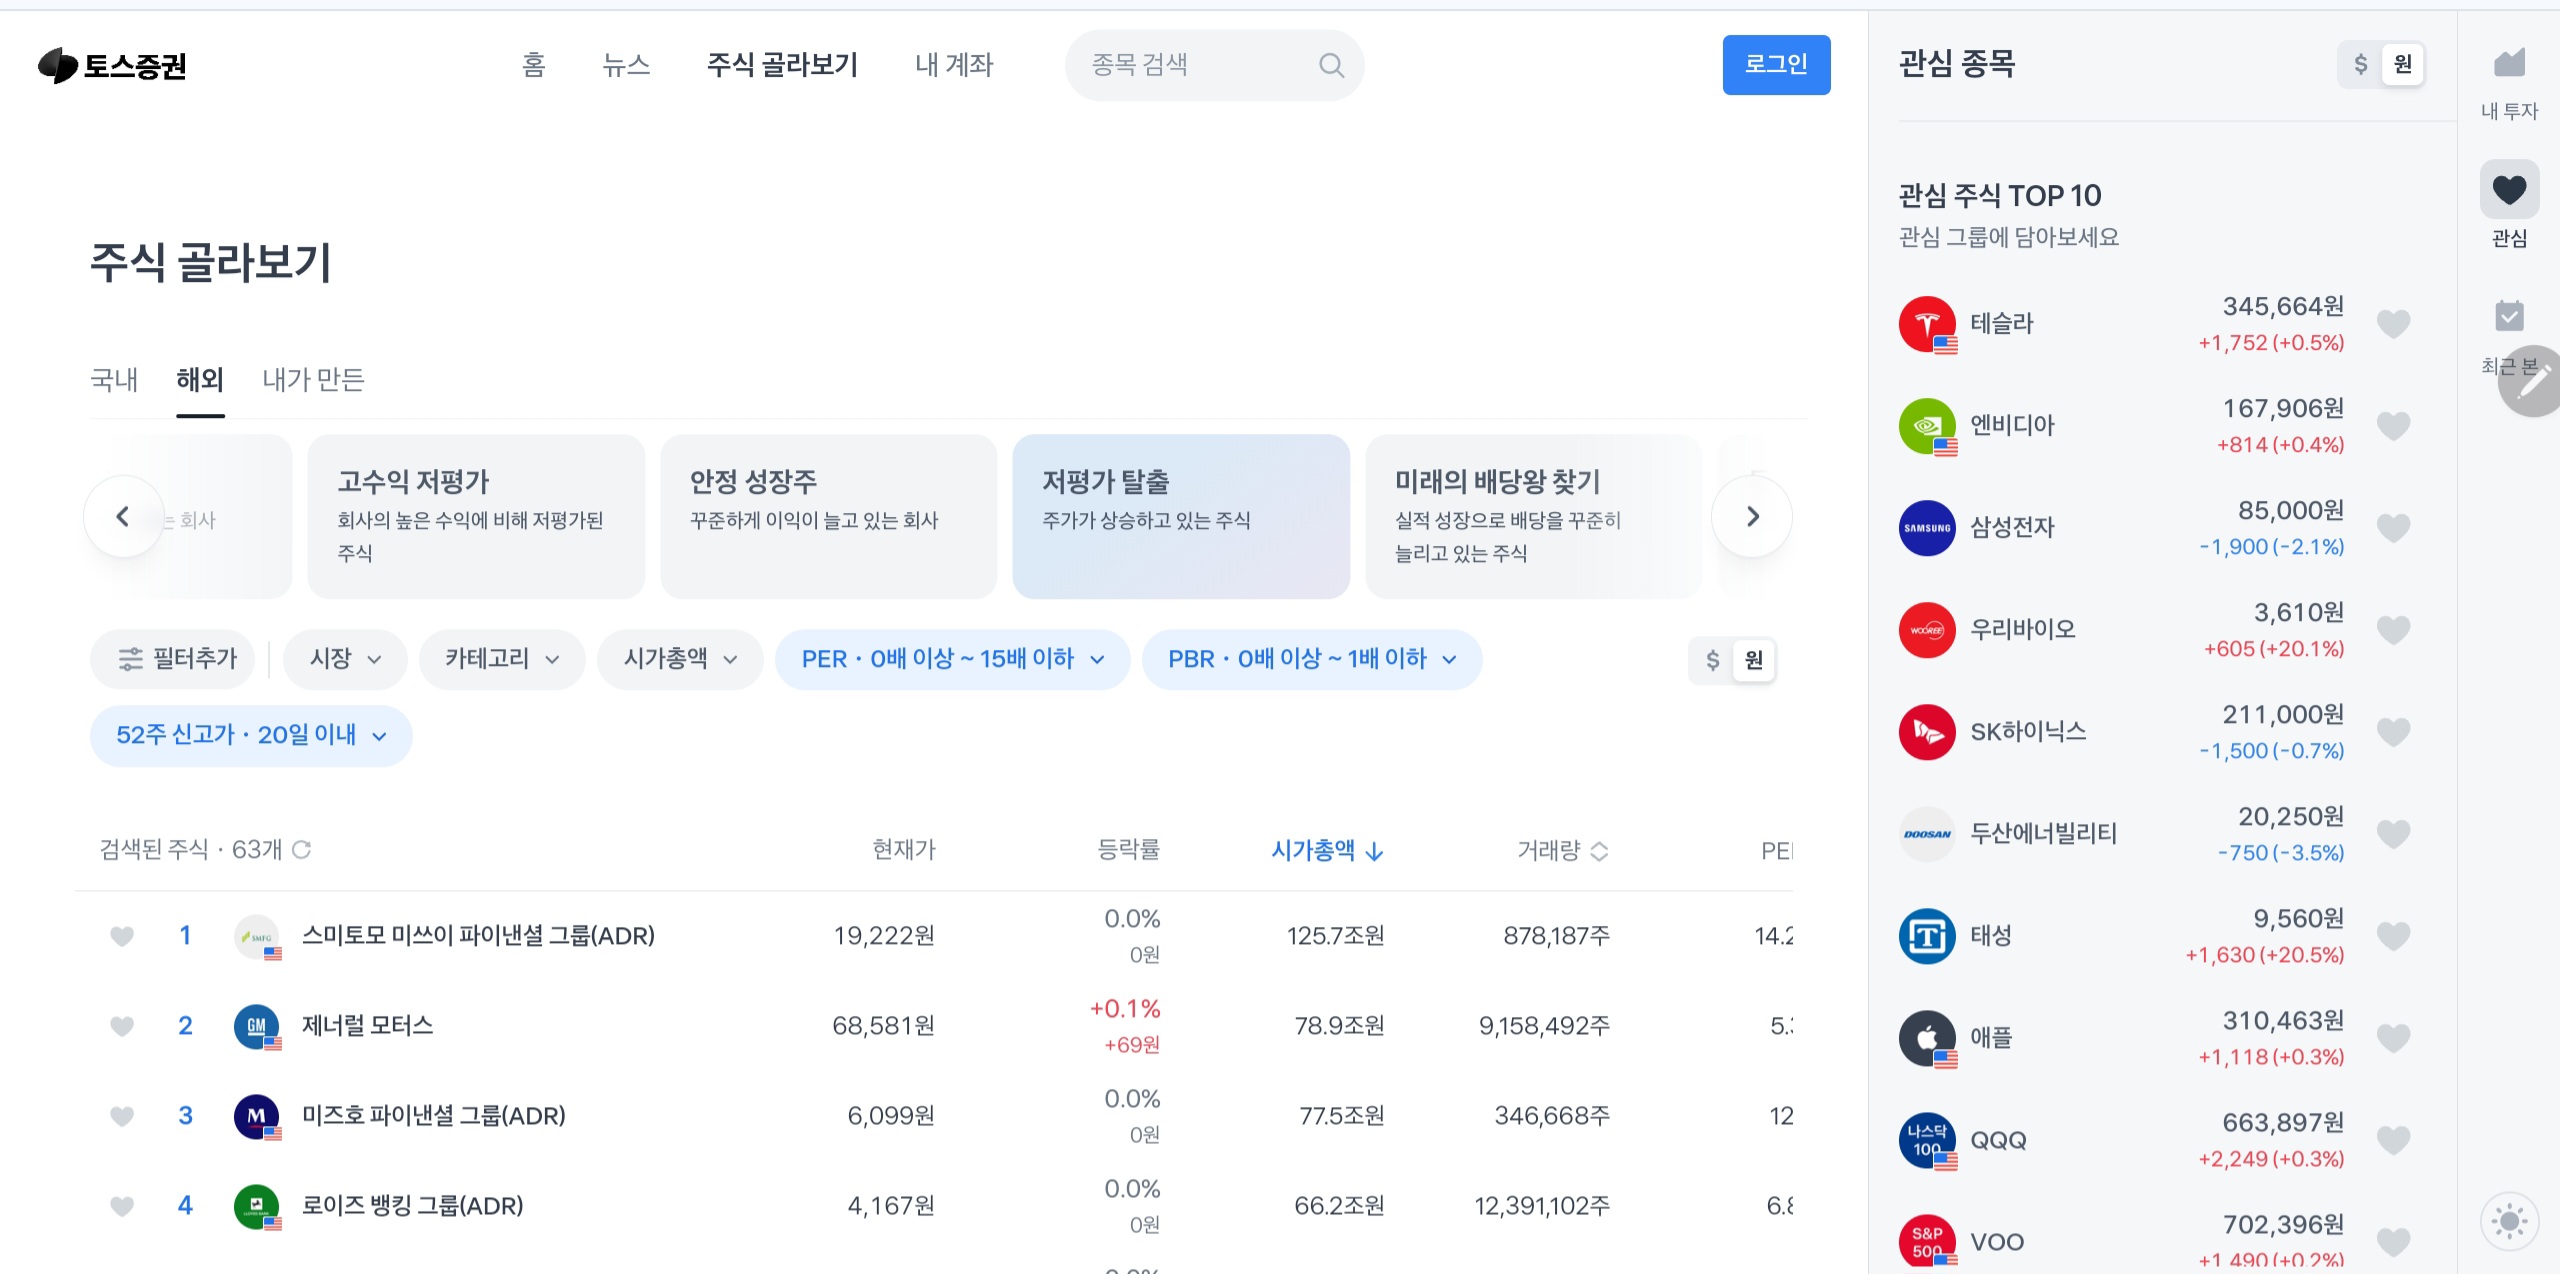Toggle the brightness theme icon
Screen dimensions: 2560x1274
2509,1221
